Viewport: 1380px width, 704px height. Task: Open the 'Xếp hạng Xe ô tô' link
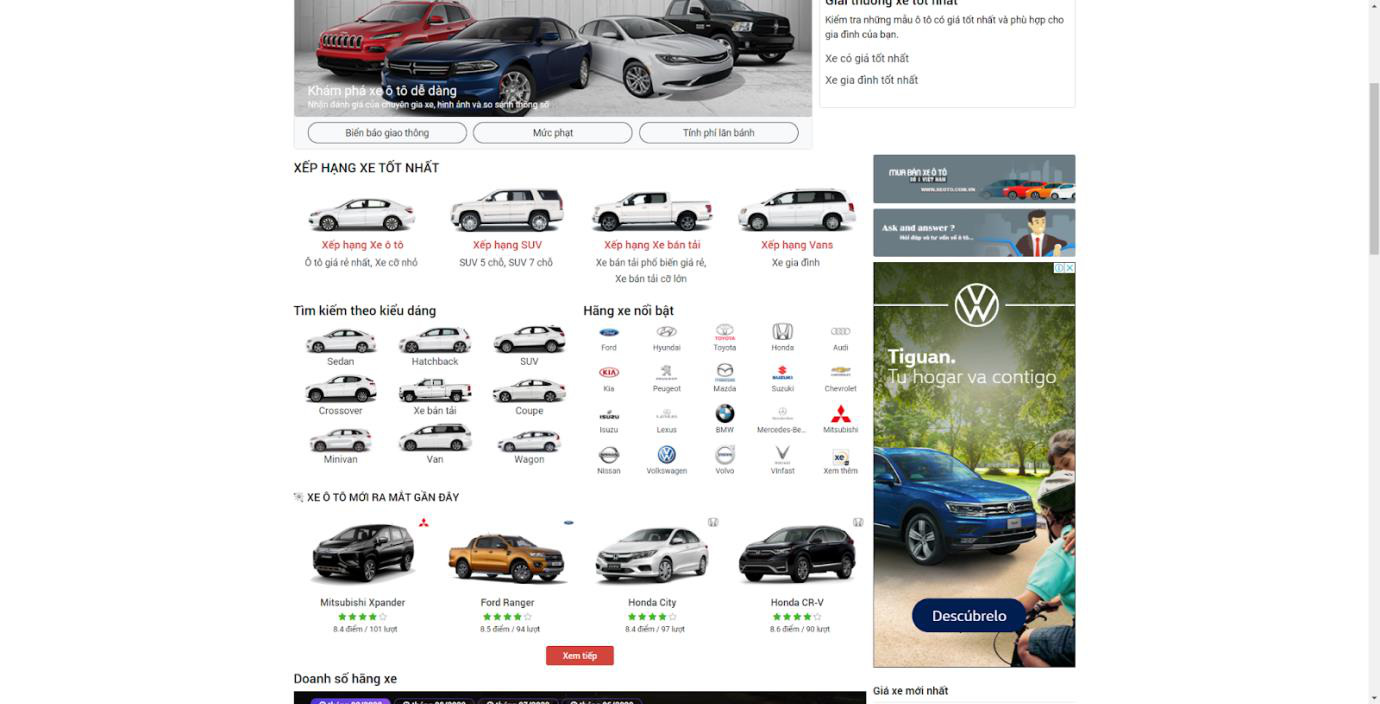coord(362,245)
